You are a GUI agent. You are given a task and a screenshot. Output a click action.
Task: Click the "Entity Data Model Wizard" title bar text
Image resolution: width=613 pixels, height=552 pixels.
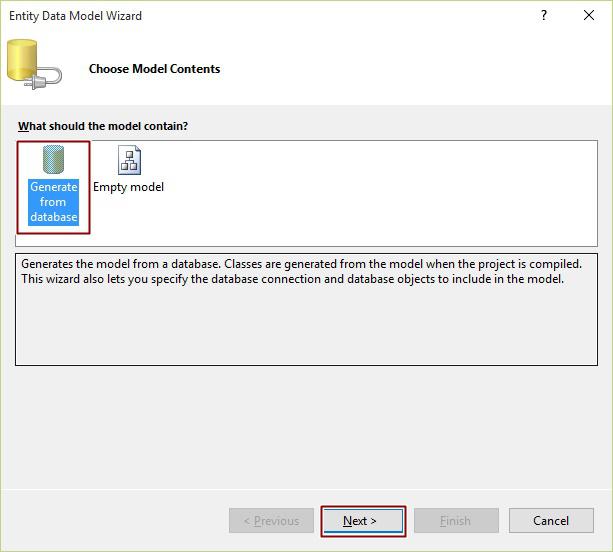click(x=74, y=16)
